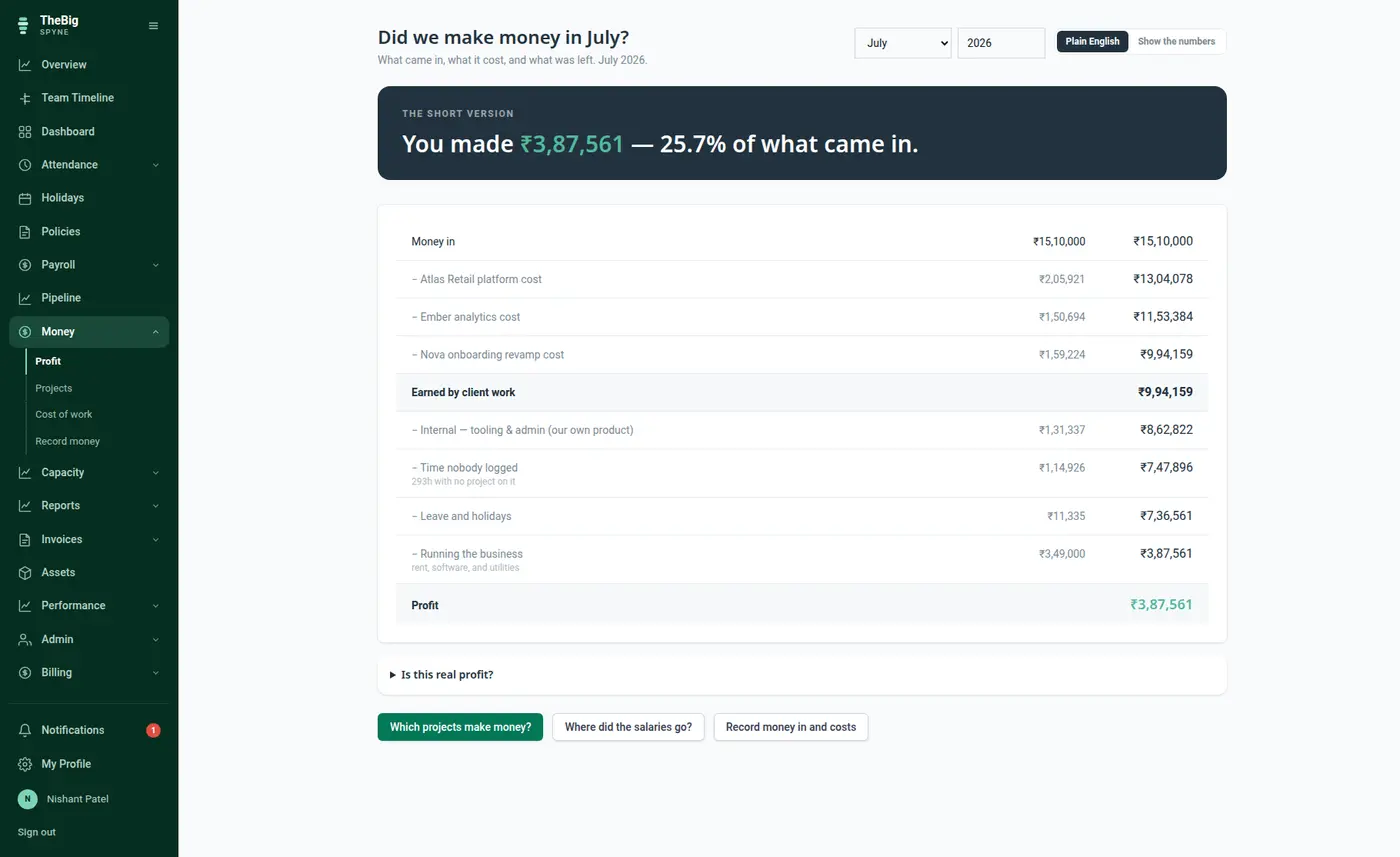Click the Team Timeline icon
This screenshot has height=857, width=1400.
[x=25, y=98]
